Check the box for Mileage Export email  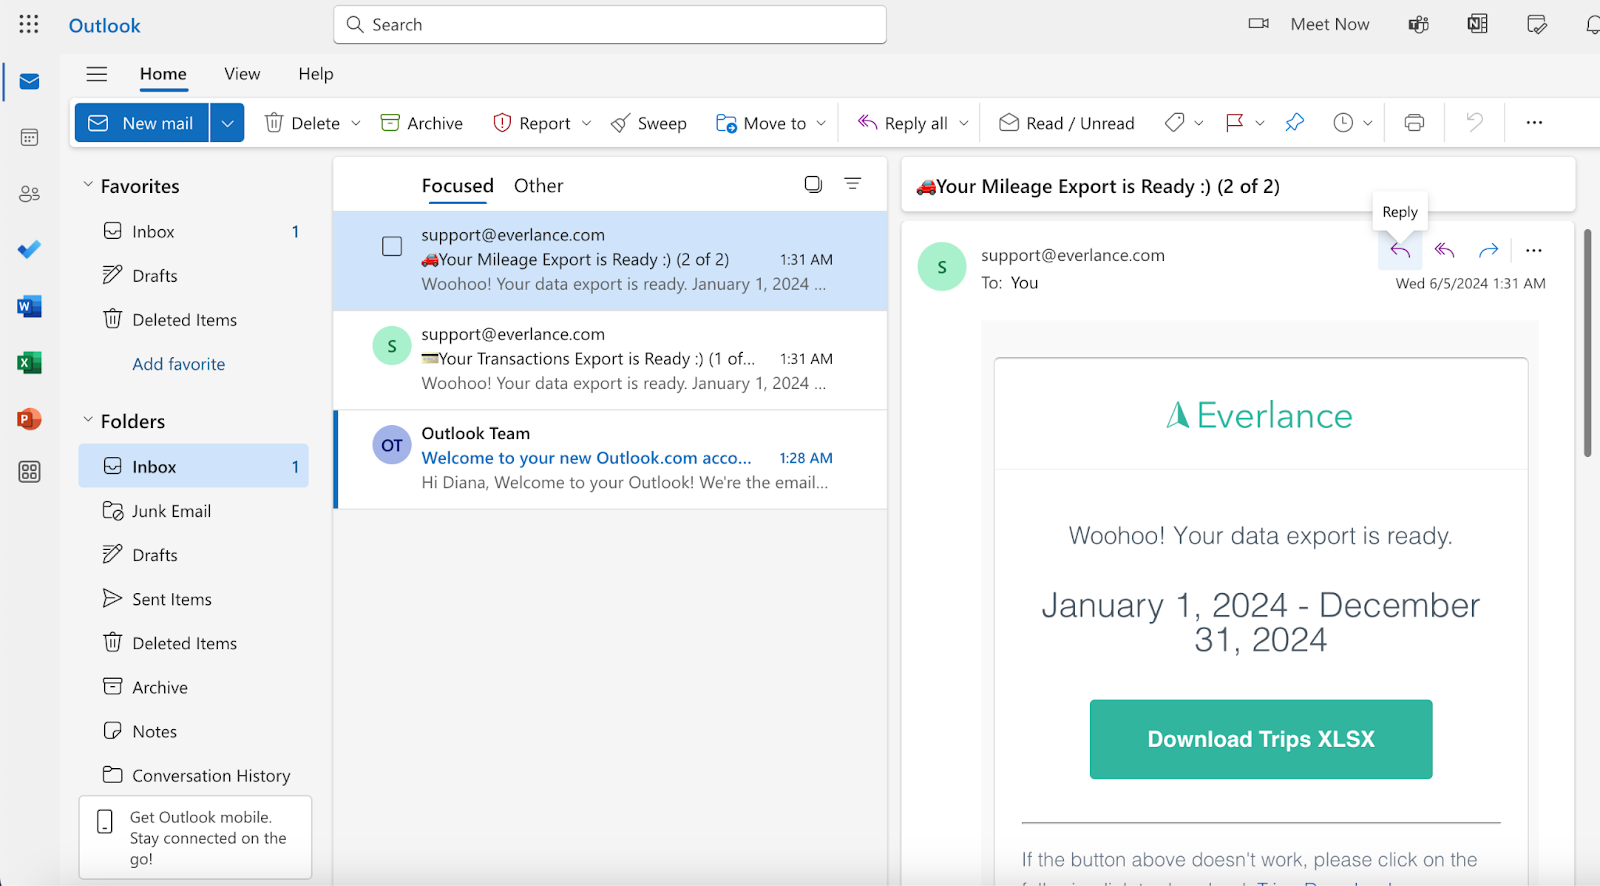(392, 246)
